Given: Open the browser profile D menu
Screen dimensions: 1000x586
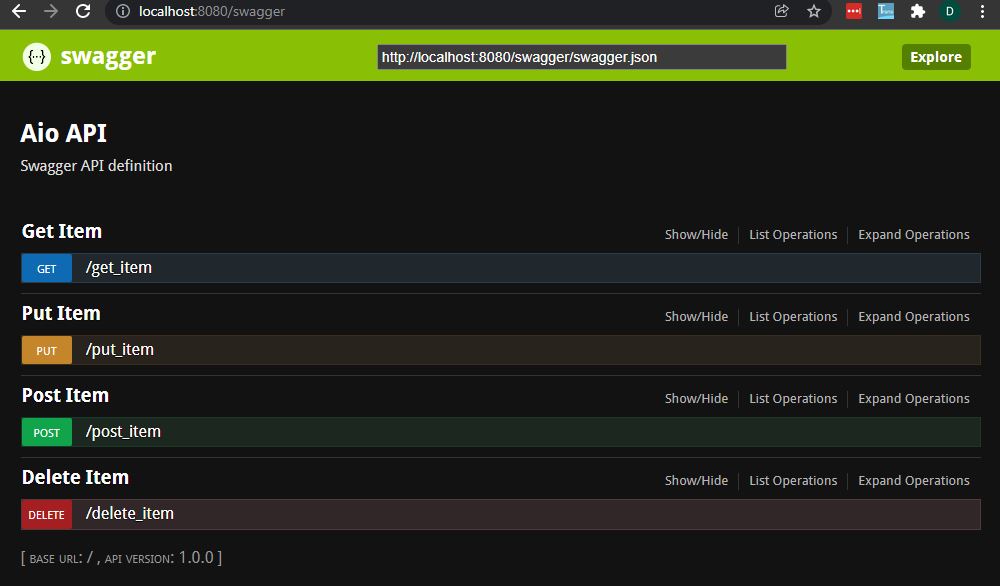Looking at the screenshot, I should (951, 12).
